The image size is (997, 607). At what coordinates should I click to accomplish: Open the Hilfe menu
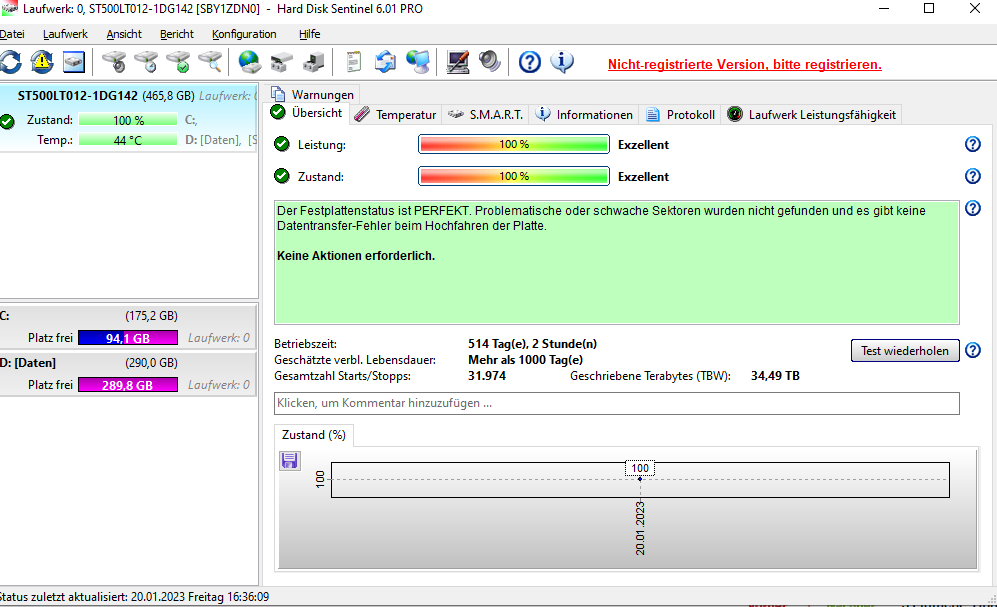[309, 34]
